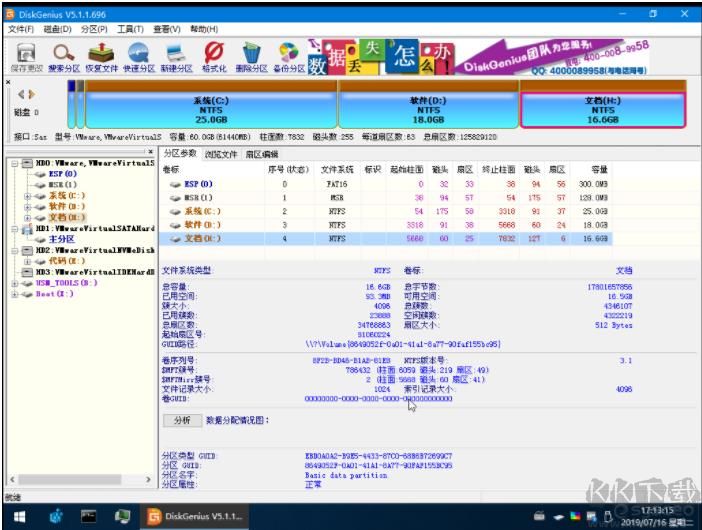Open the Quick Partition (快速分区) tool
This screenshot has height=530, width=702.
(x=139, y=57)
